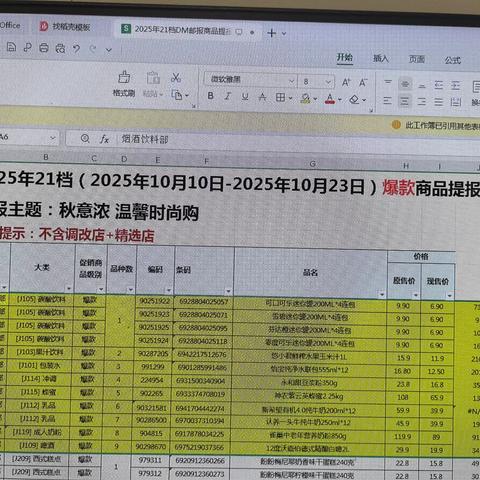Increase font size with A+ icon
The height and width of the screenshot is (480, 480).
(346, 82)
